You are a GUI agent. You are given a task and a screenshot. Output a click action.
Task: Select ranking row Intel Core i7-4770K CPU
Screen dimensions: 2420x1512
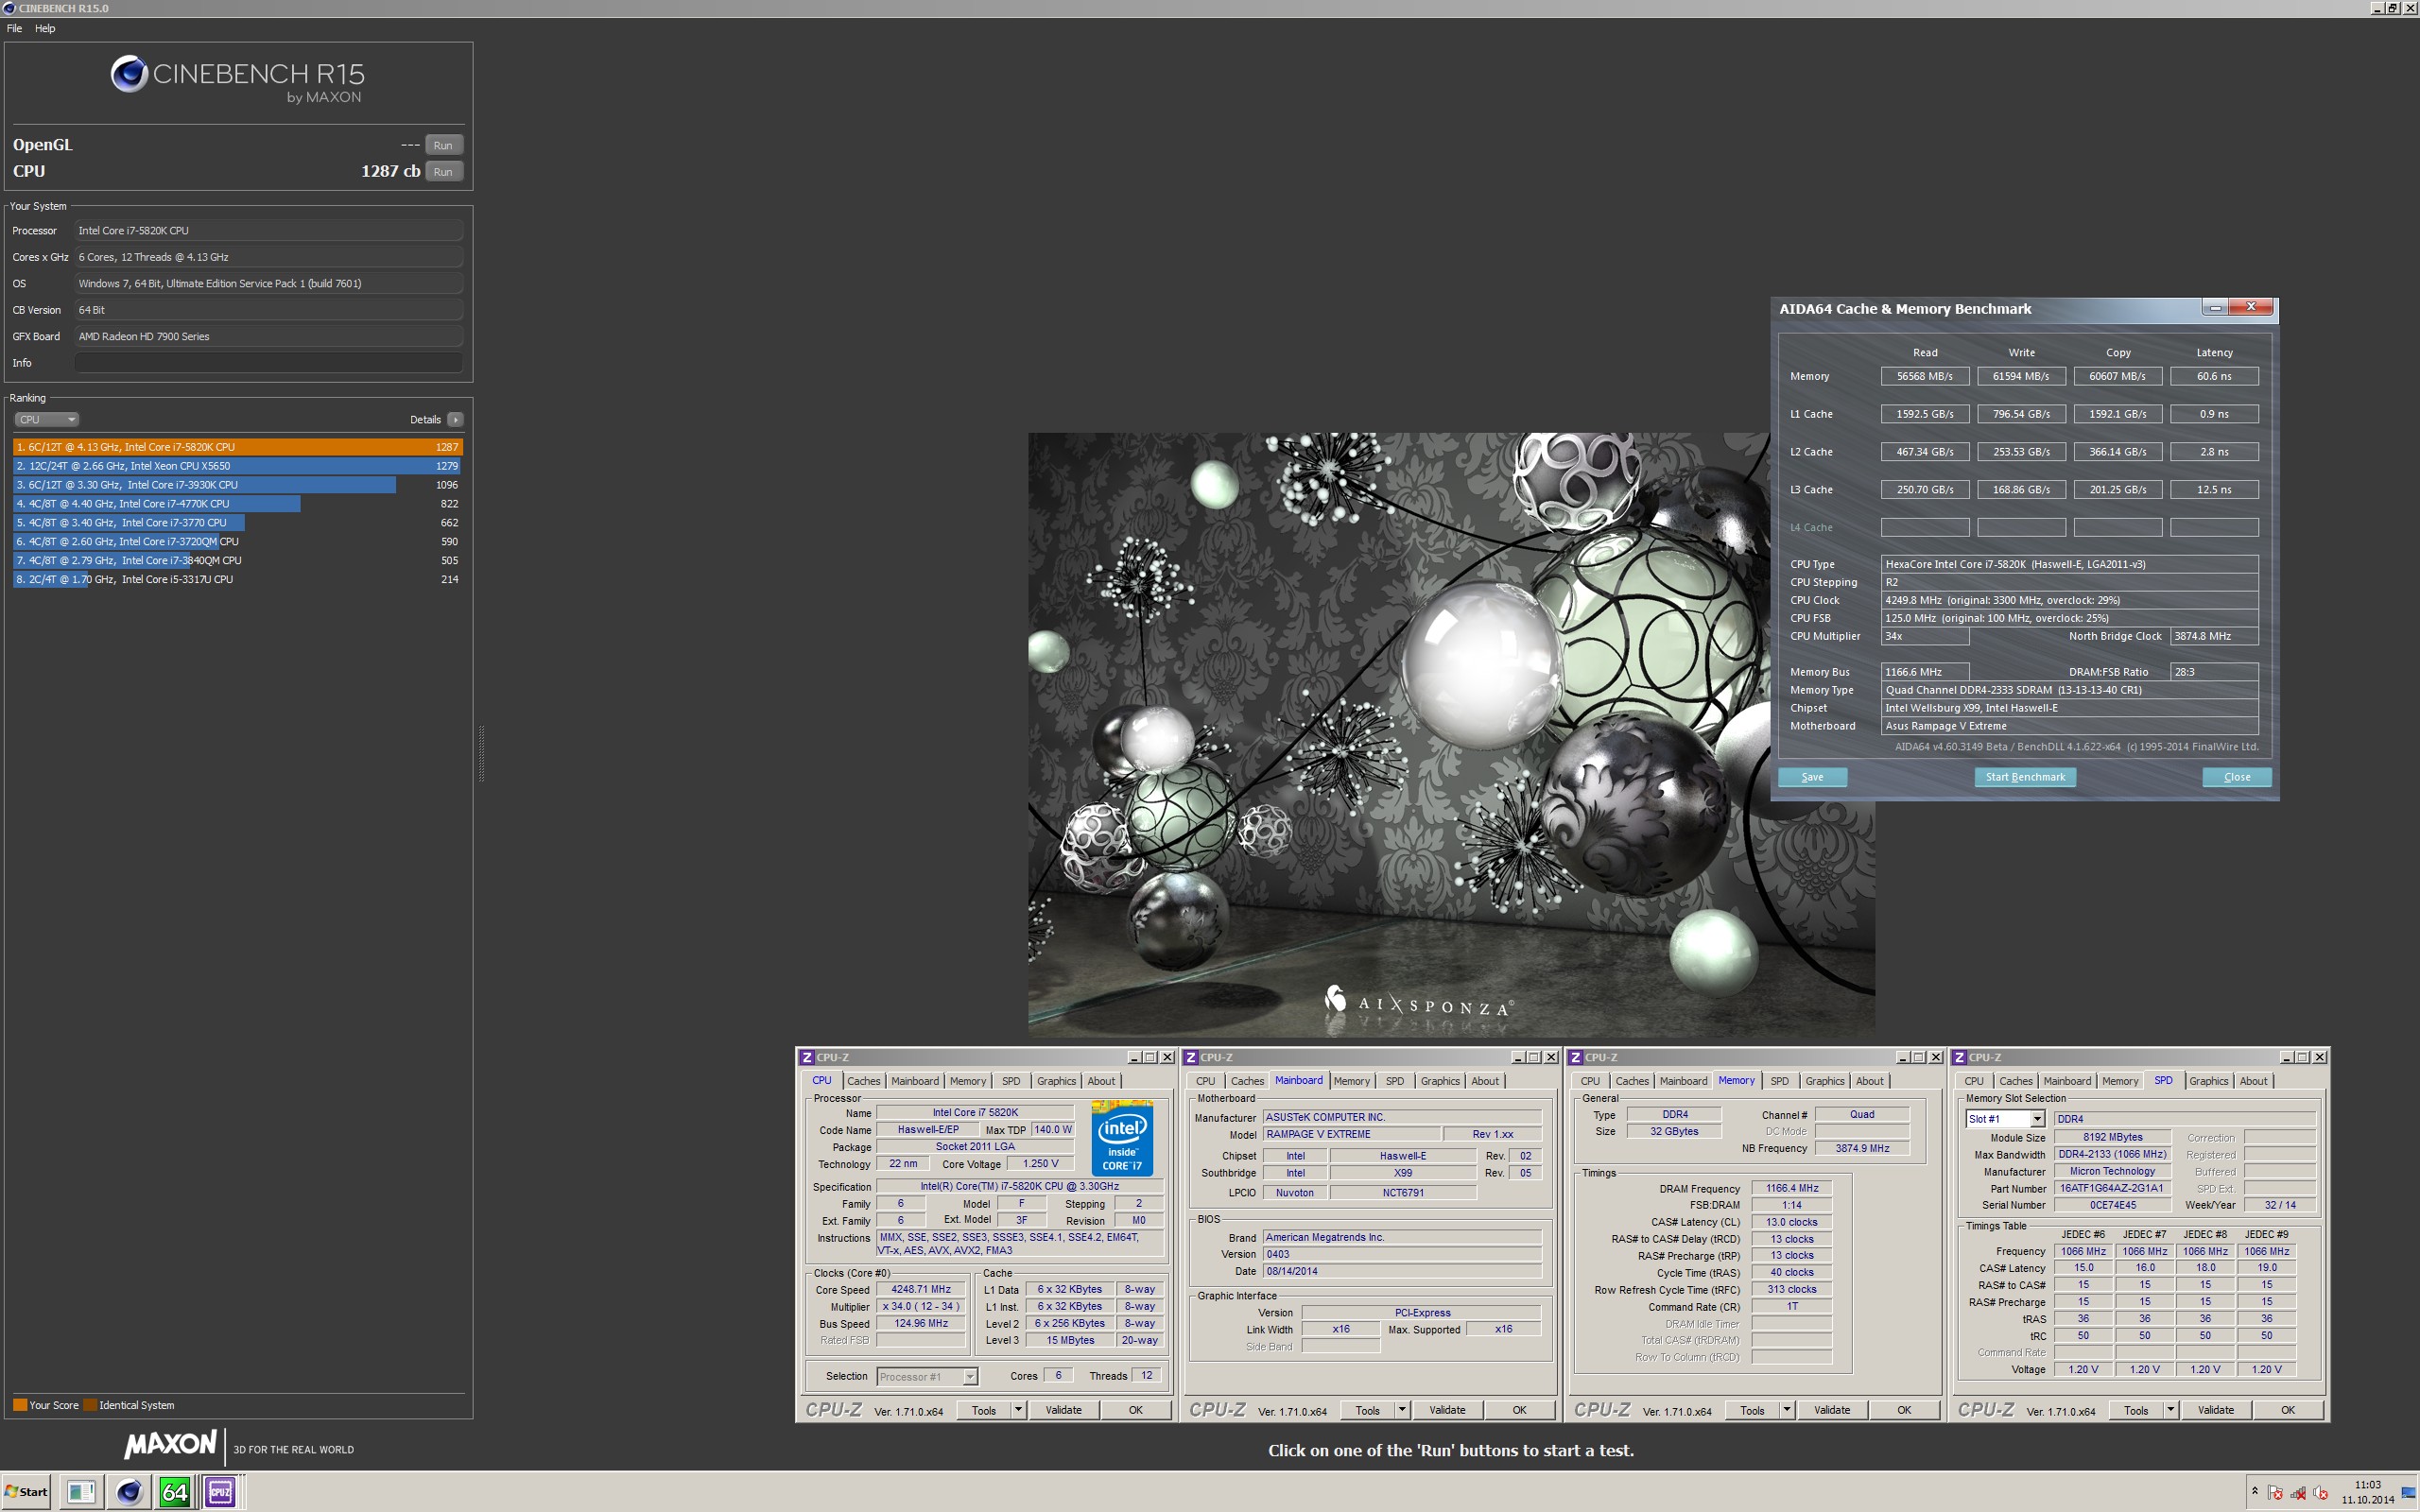pos(238,504)
